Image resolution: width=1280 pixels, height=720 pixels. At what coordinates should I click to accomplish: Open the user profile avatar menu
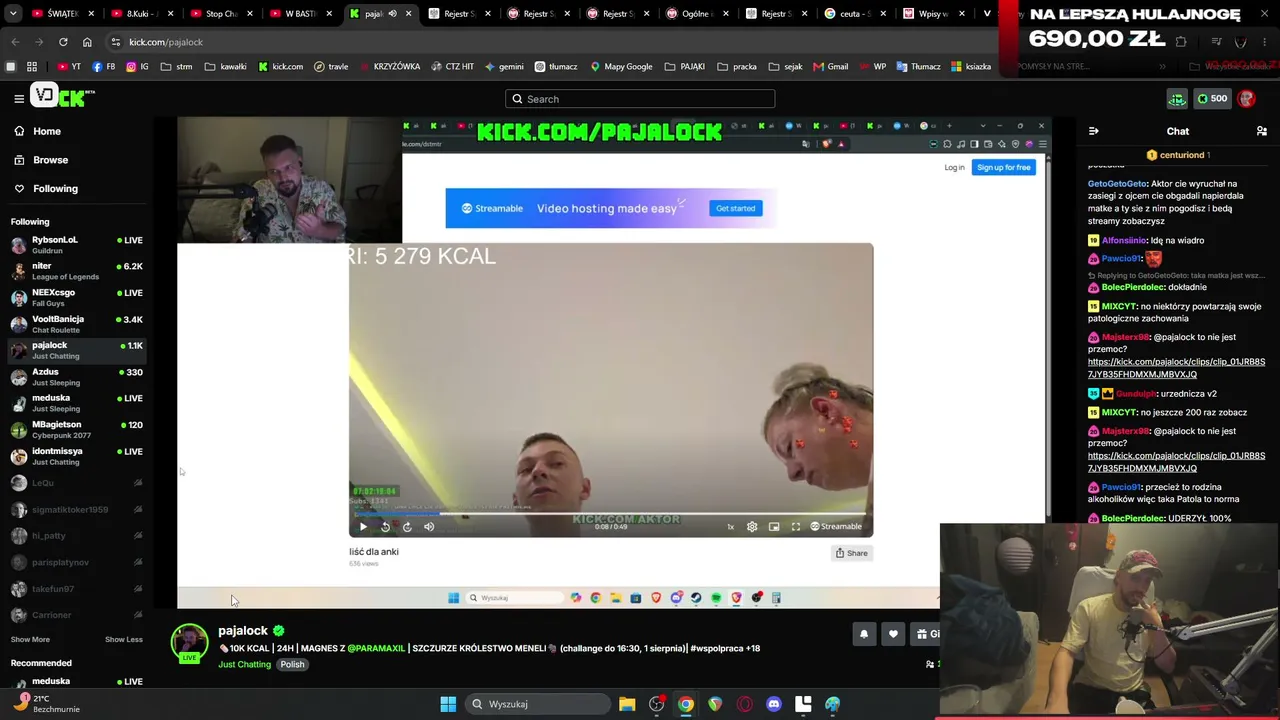tap(1246, 98)
